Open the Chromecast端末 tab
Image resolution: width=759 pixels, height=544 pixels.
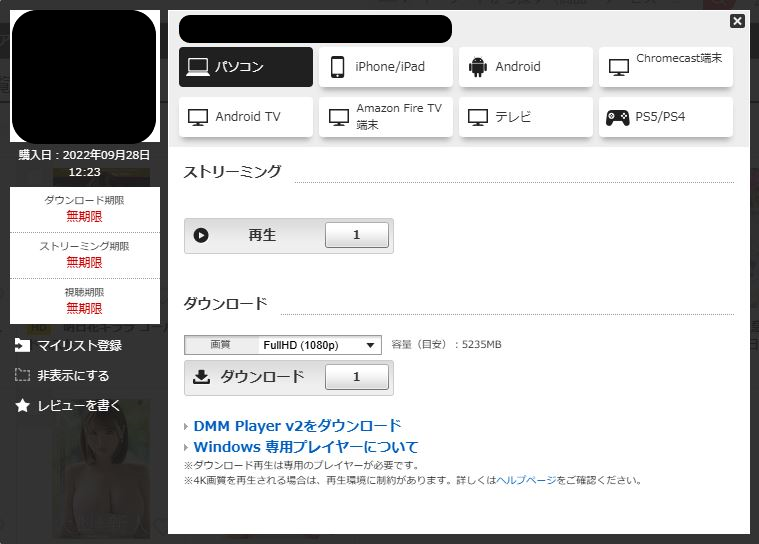tap(666, 67)
